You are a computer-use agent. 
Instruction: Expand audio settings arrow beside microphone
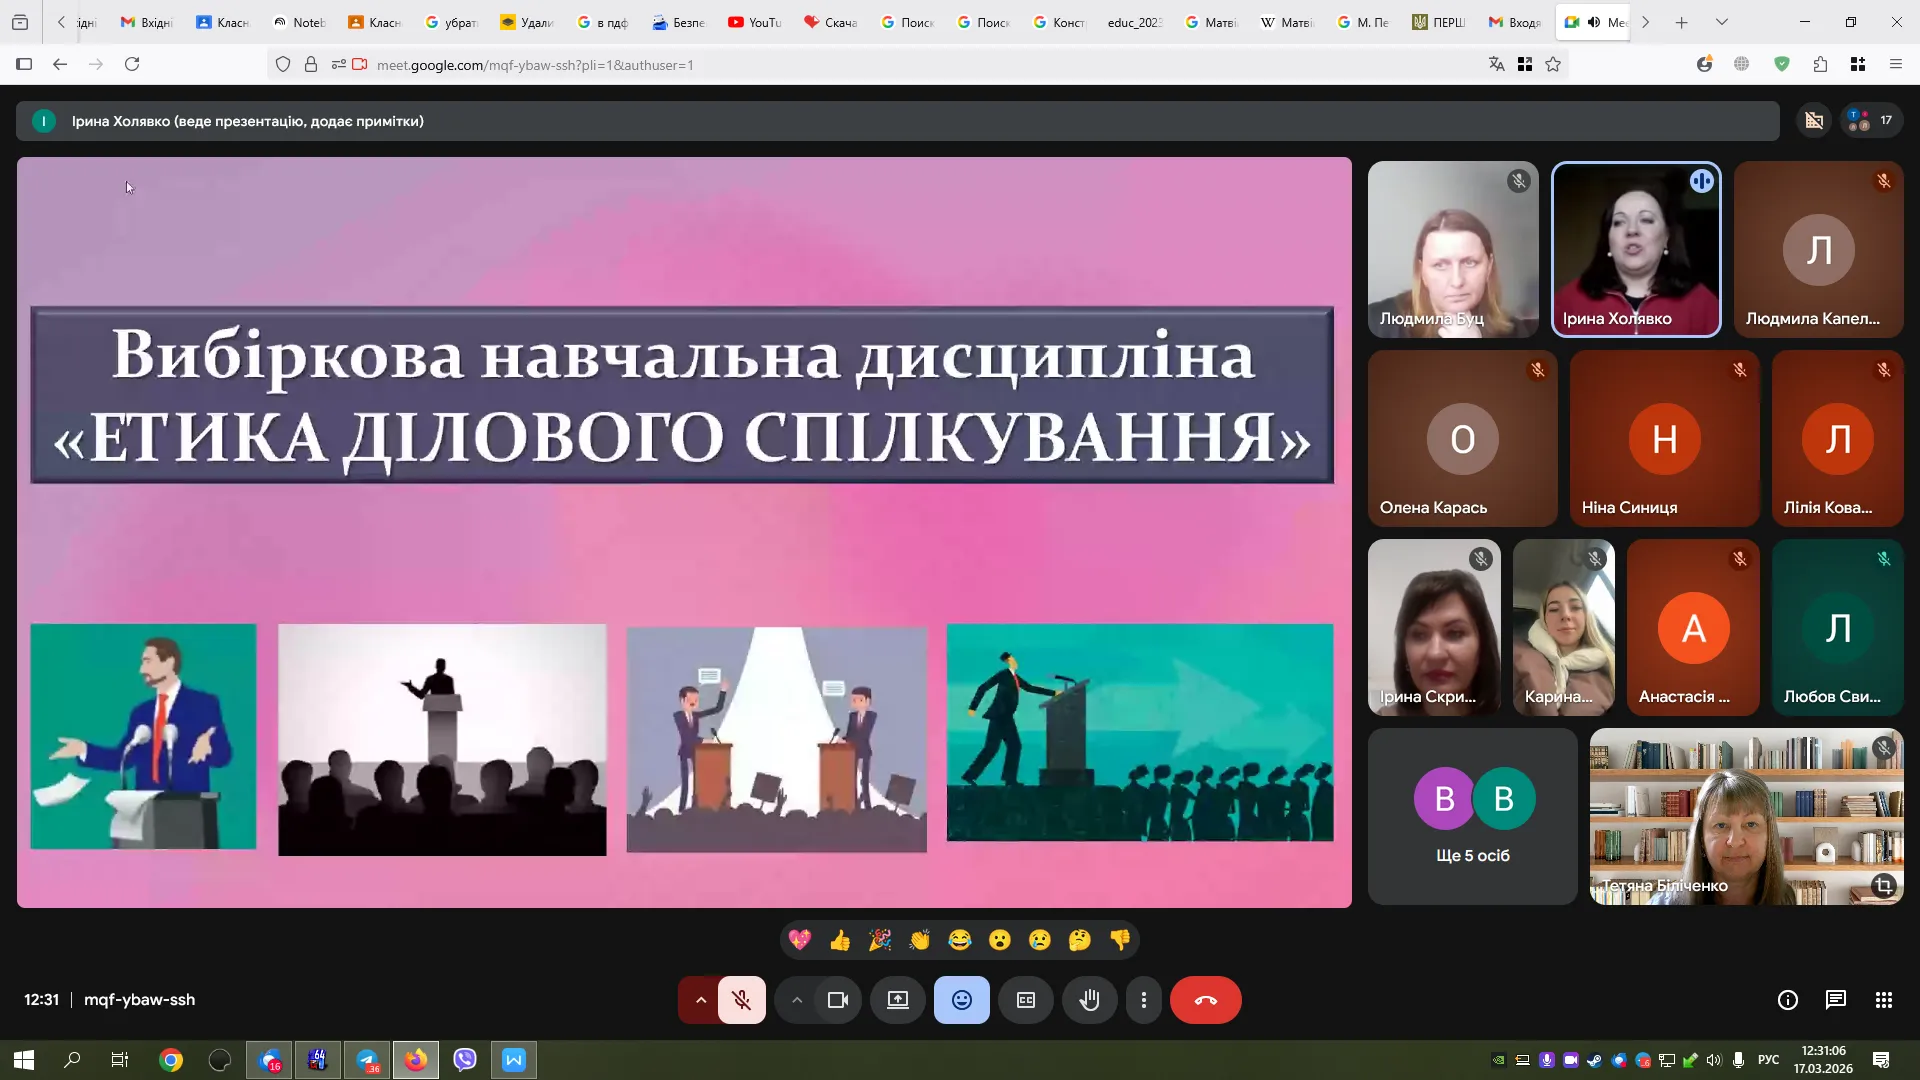[700, 1000]
